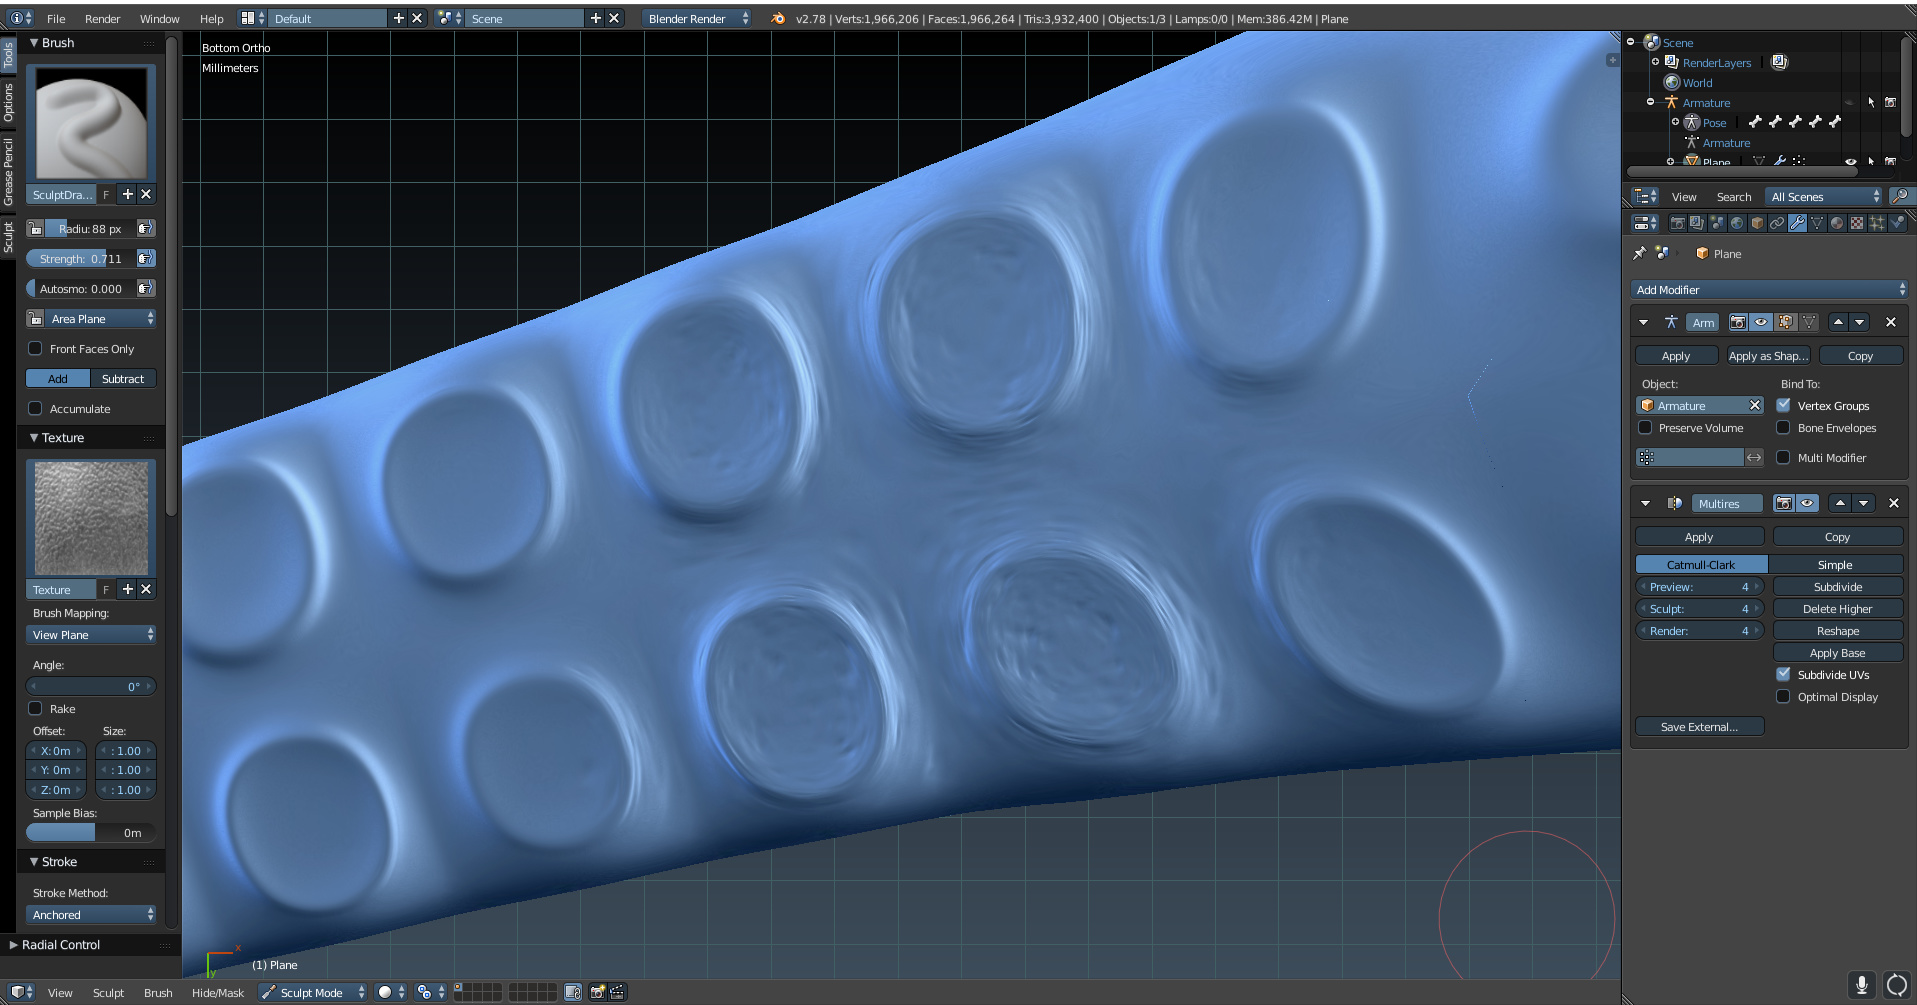Open the Object properties cube tab

(x=1757, y=223)
